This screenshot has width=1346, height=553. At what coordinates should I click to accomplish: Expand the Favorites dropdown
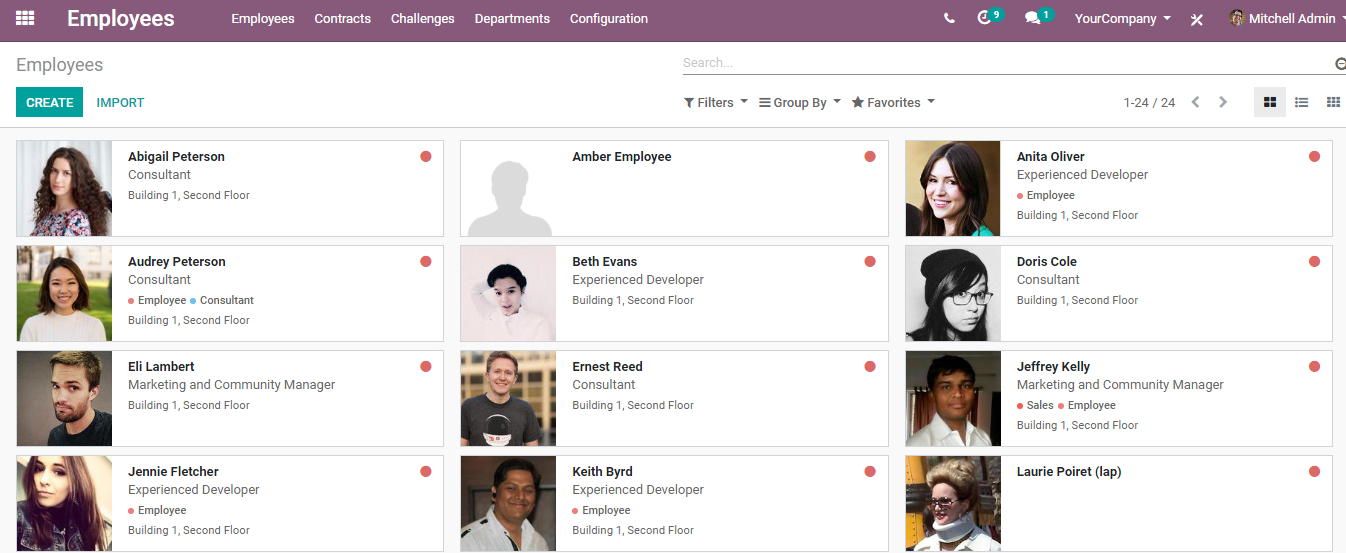coord(893,102)
